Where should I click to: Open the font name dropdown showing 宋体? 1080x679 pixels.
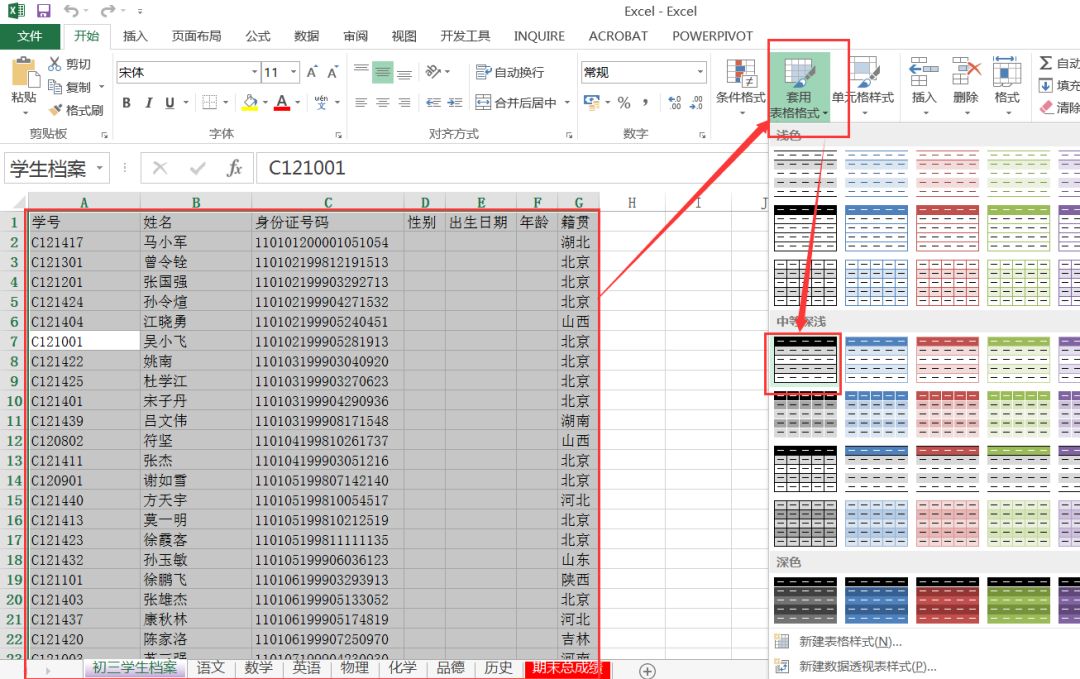point(254,73)
